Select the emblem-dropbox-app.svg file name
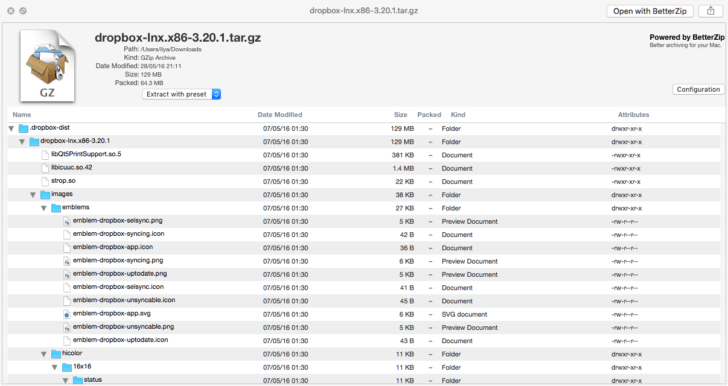This screenshot has width=728, height=386. tap(112, 314)
